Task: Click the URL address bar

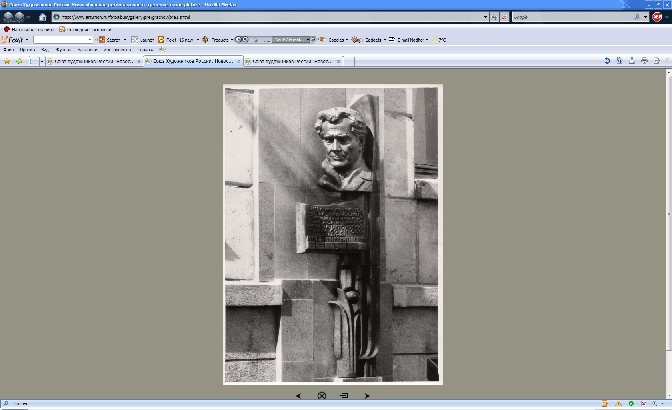Action: pyautogui.click(x=270, y=17)
